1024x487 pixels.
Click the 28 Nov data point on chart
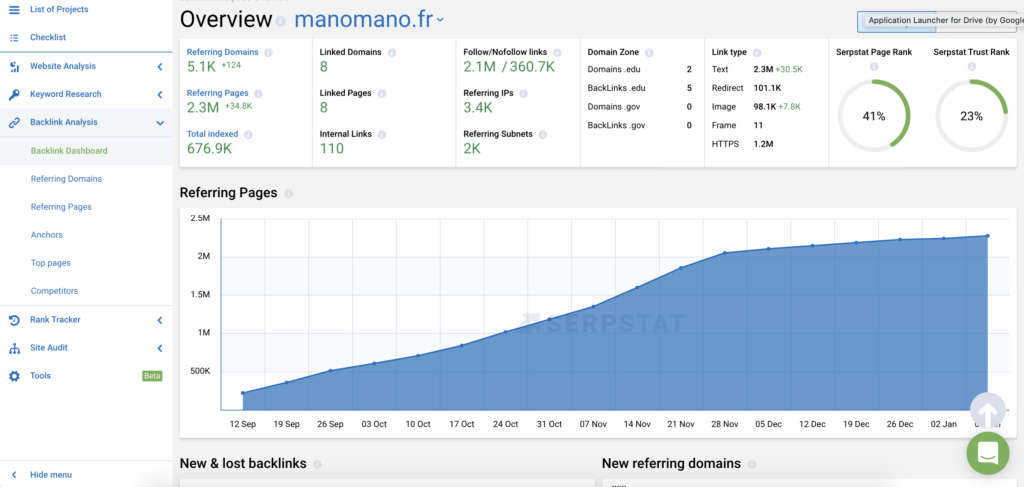[724, 253]
